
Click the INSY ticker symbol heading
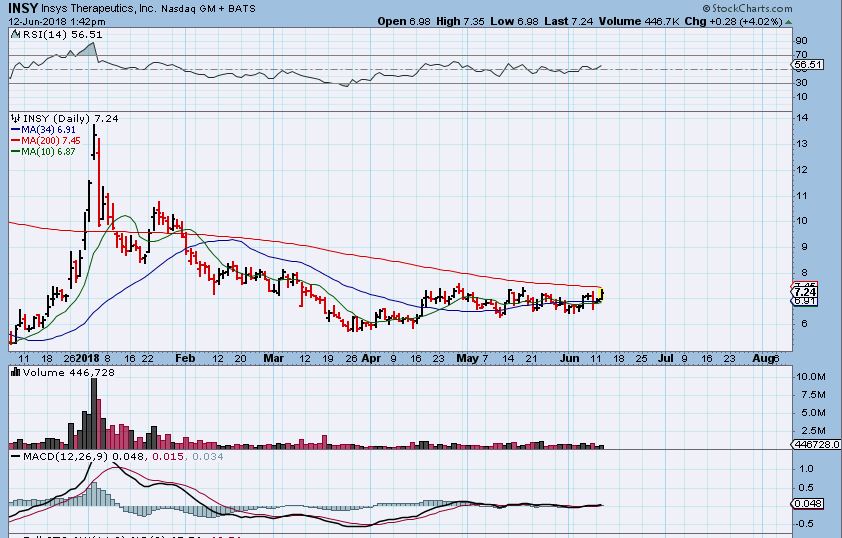coord(23,9)
